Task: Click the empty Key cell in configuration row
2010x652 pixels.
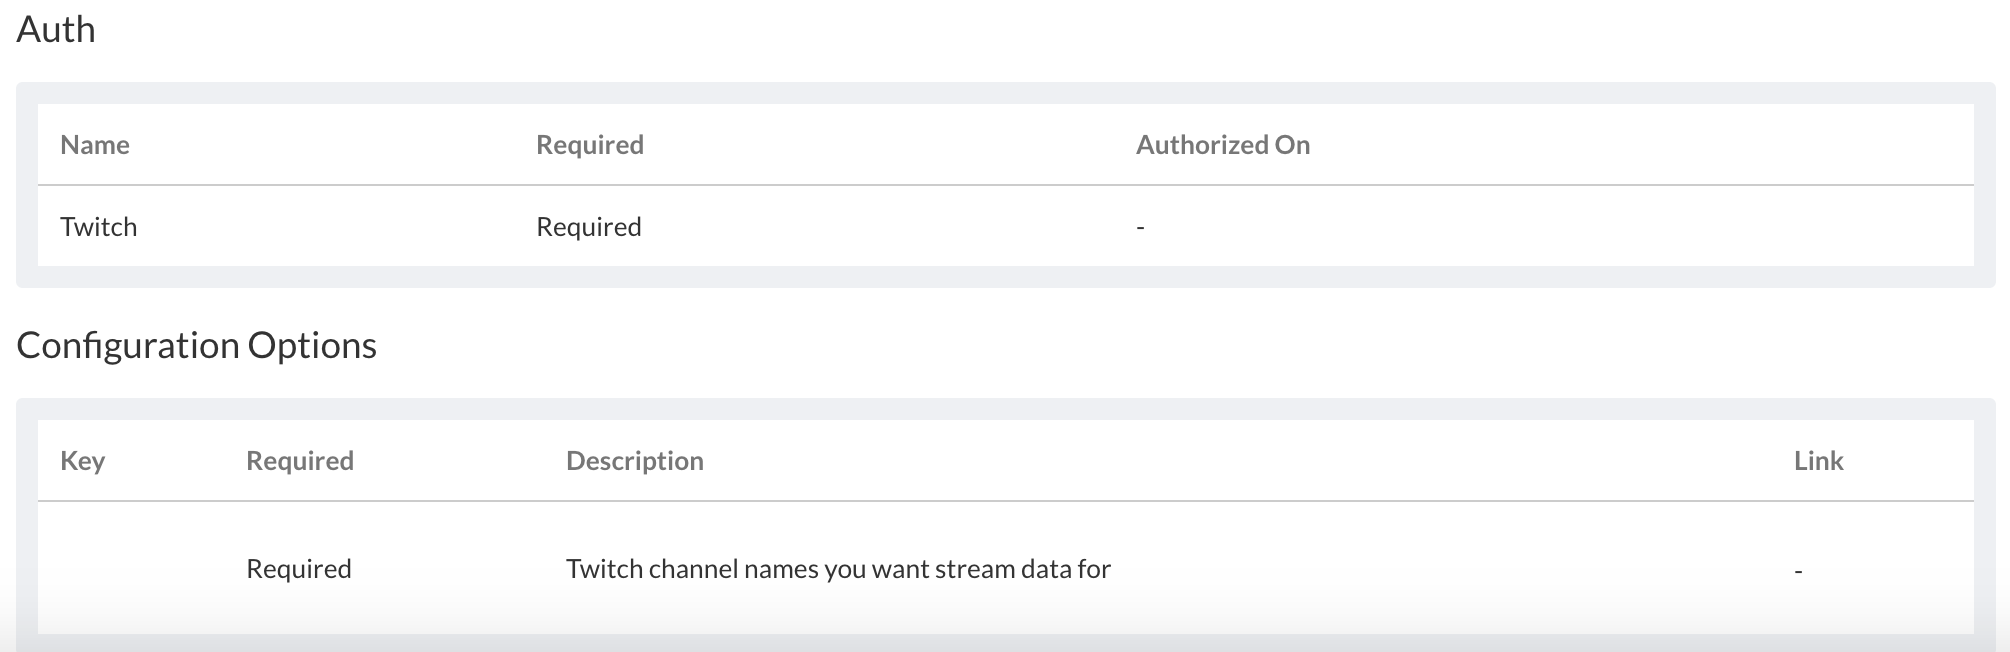Action: [130, 569]
